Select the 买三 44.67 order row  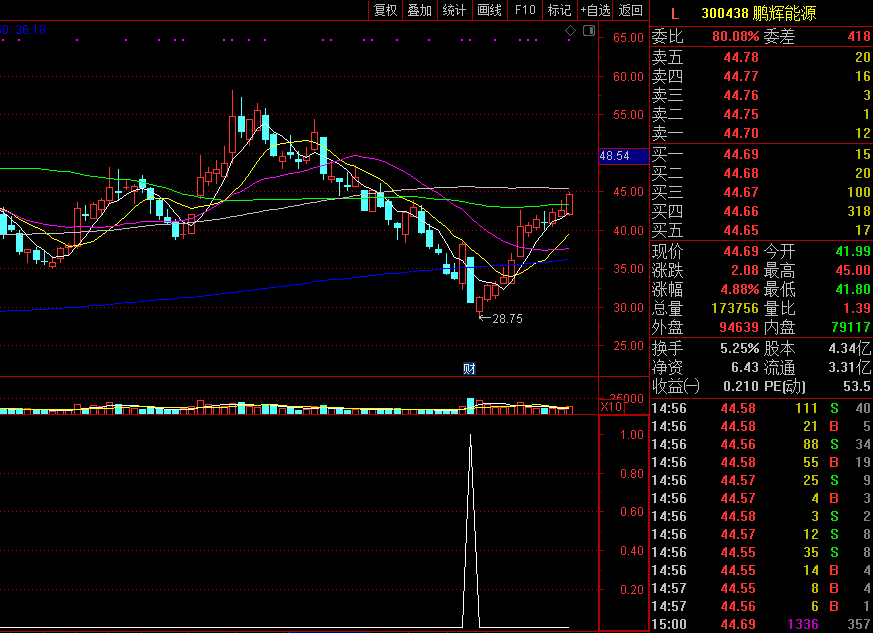[x=761, y=192]
